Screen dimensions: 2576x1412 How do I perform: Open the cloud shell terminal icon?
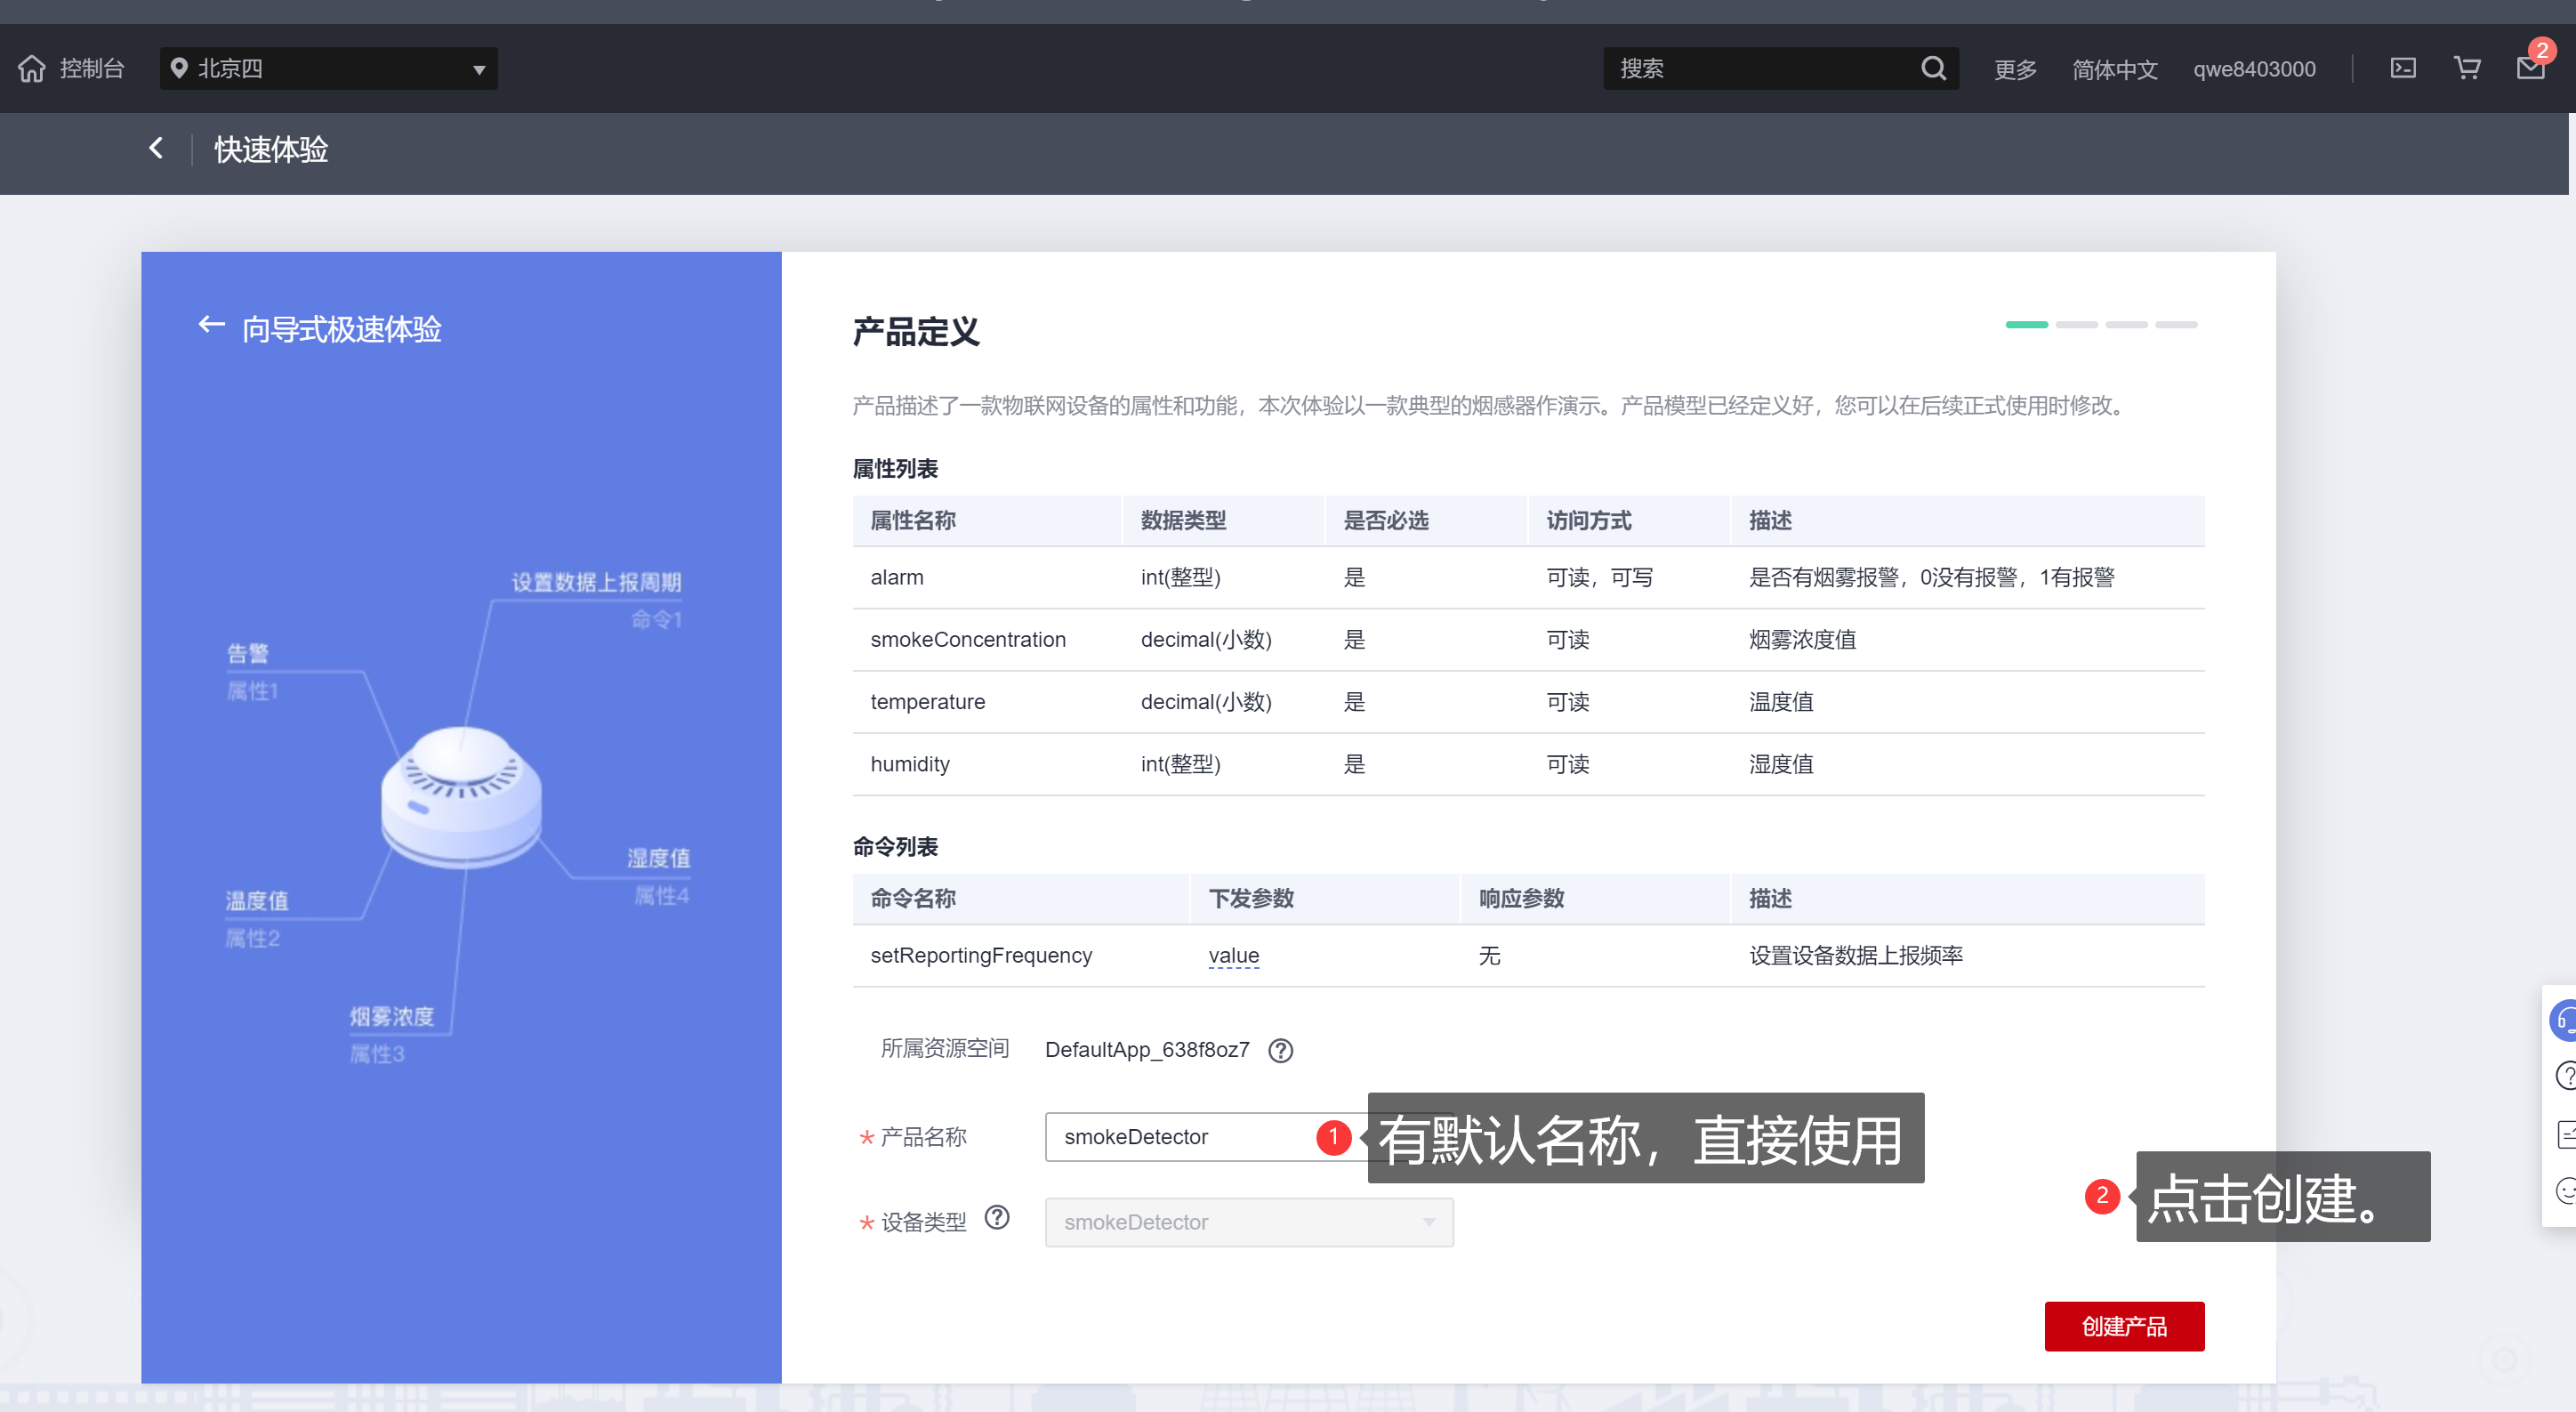[x=2402, y=68]
